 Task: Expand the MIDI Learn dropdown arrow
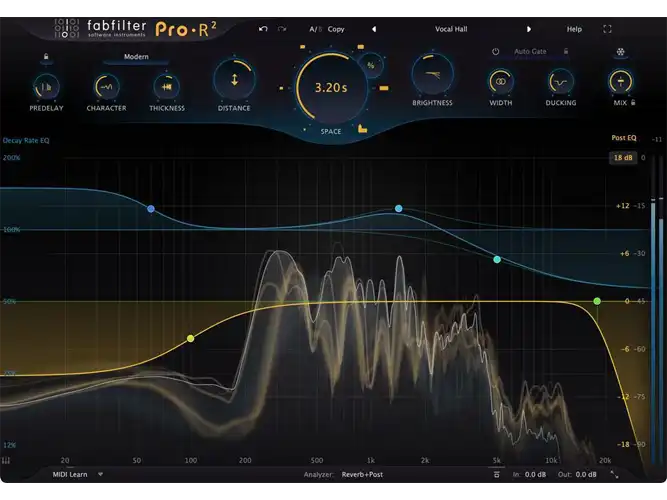[x=100, y=474]
